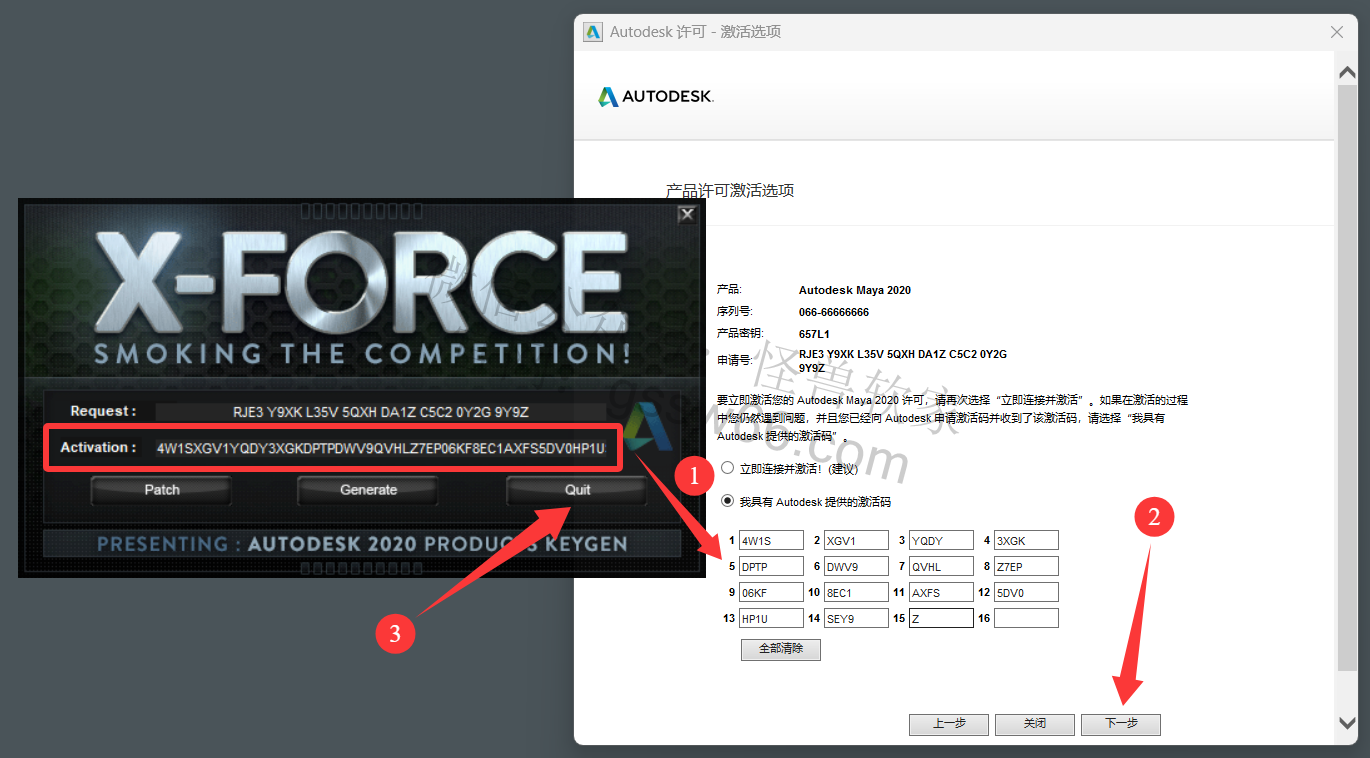Click activation code box 9 containing 06KF

point(771,593)
